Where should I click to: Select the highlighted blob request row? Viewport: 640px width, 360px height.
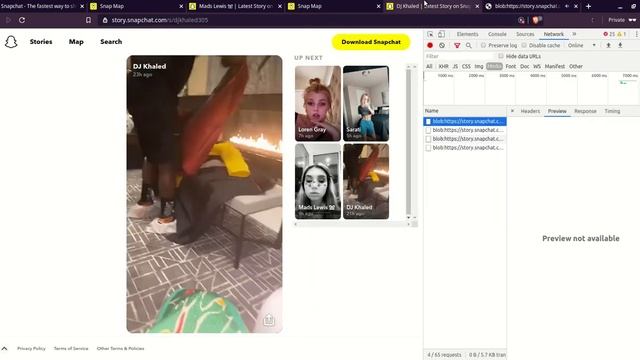pyautogui.click(x=465, y=121)
